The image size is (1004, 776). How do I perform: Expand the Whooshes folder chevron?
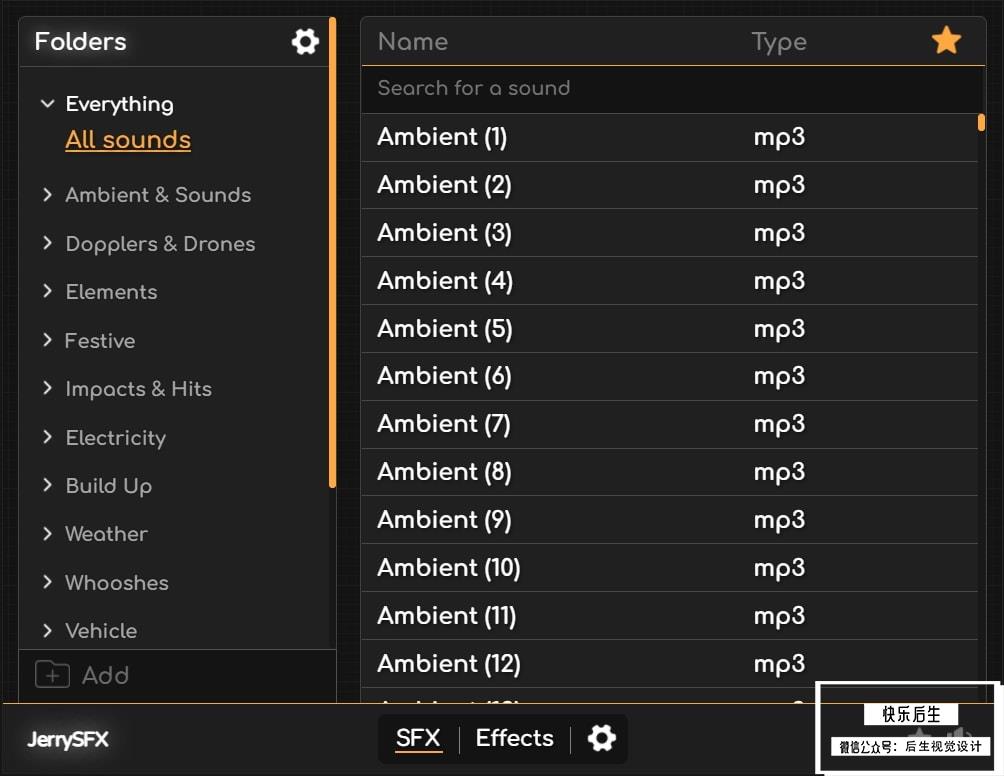(47, 581)
